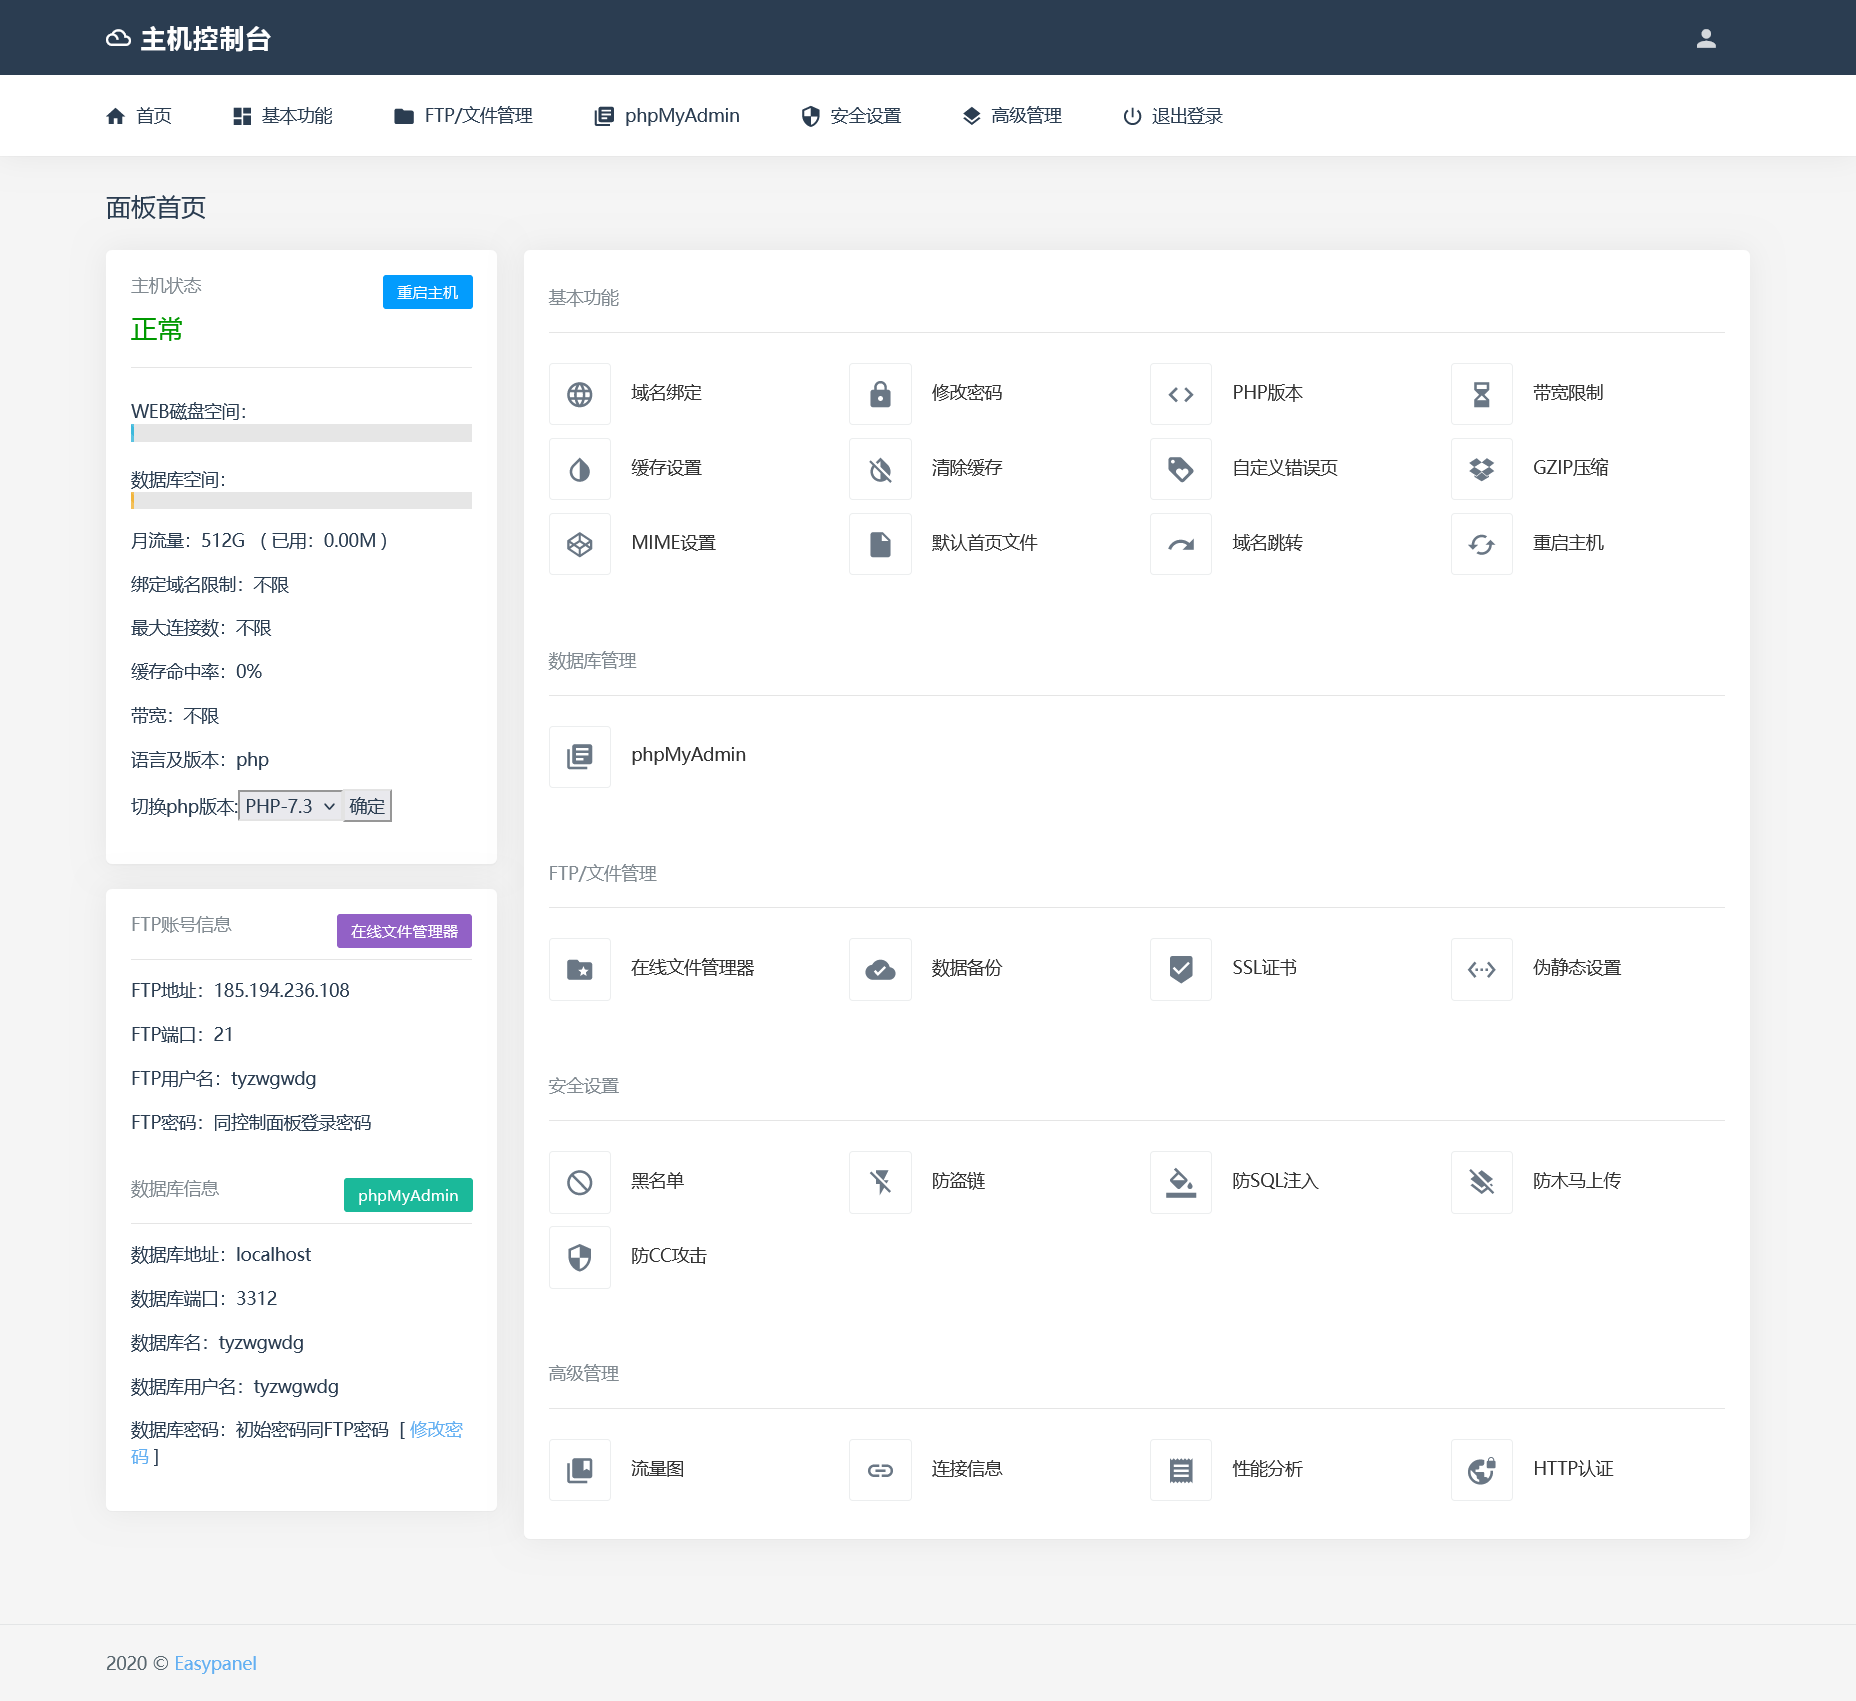Screen dimensions: 1856x1701
Task: Open the 缓存设置 icon
Action: pos(580,469)
